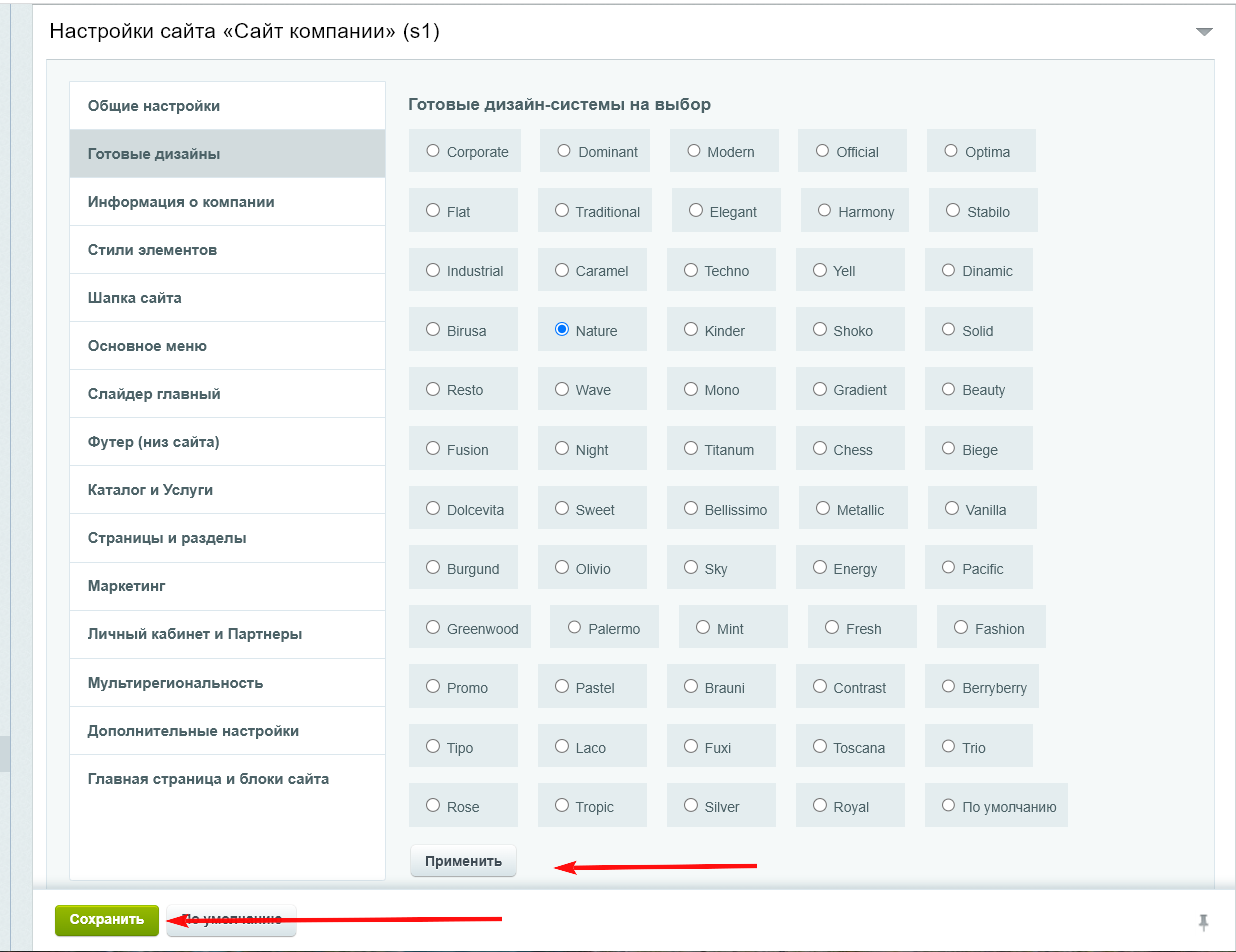Pick the Berryberry design theme

point(949,686)
